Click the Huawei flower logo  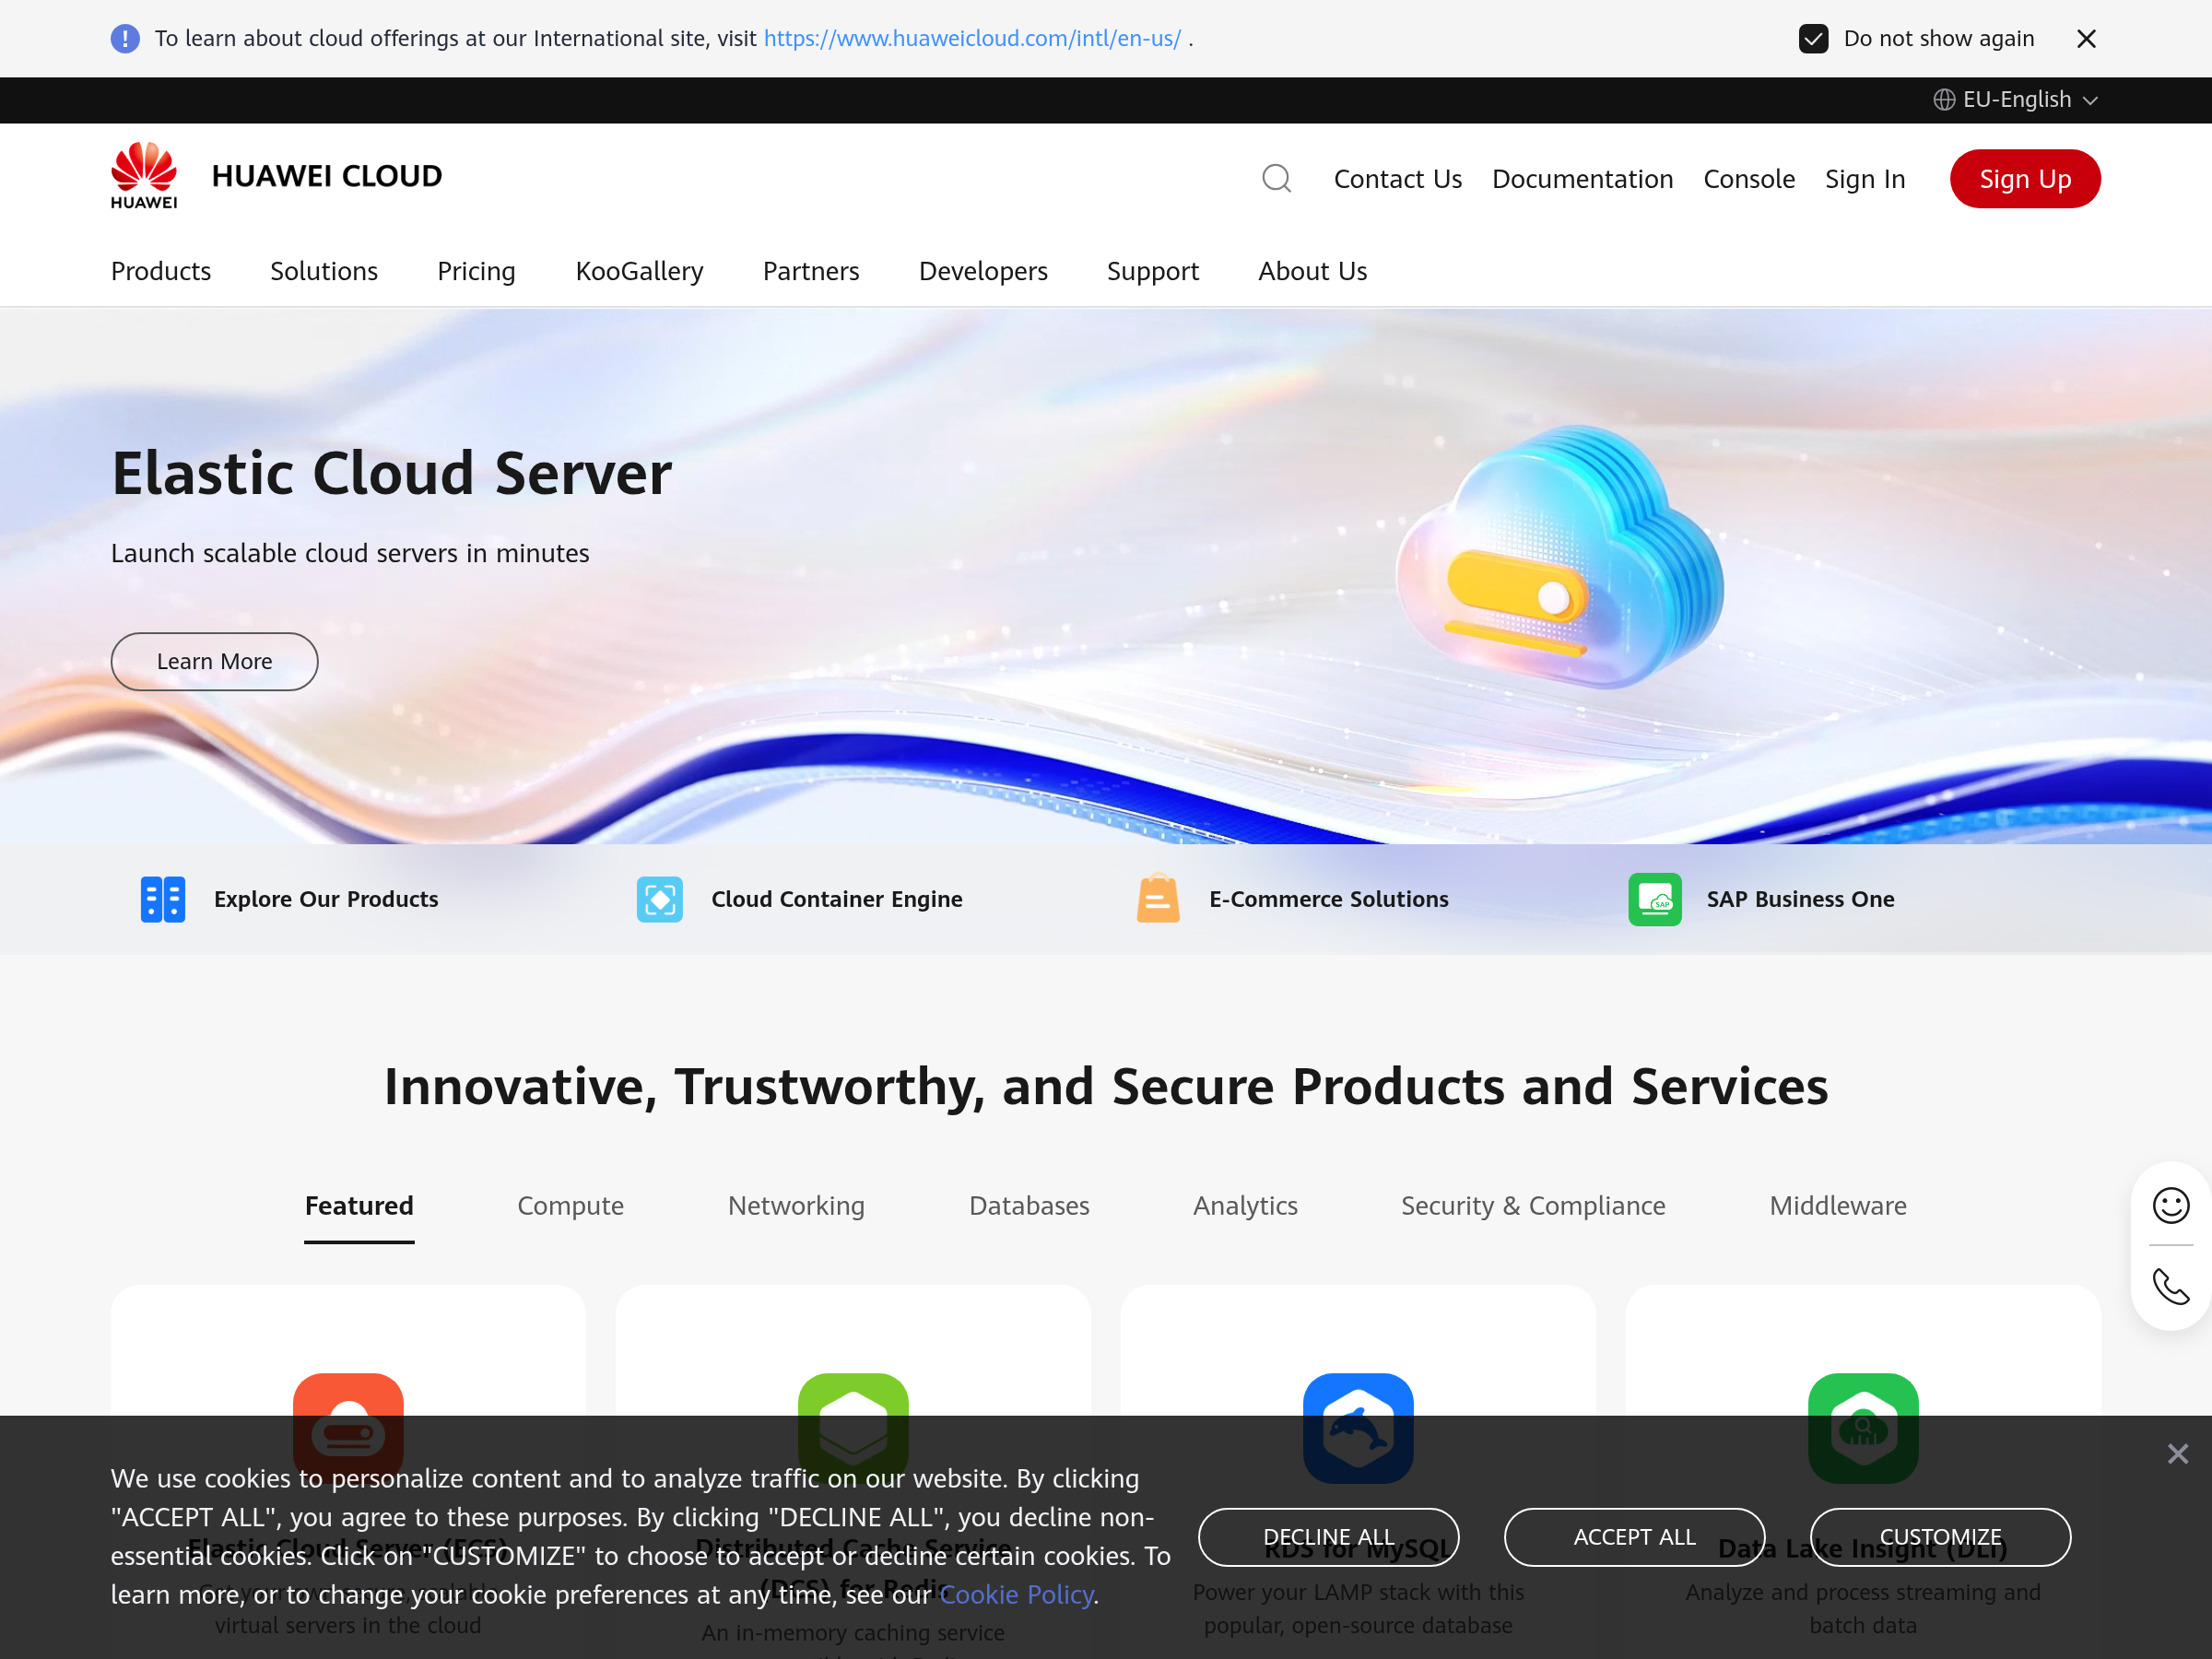pos(144,175)
